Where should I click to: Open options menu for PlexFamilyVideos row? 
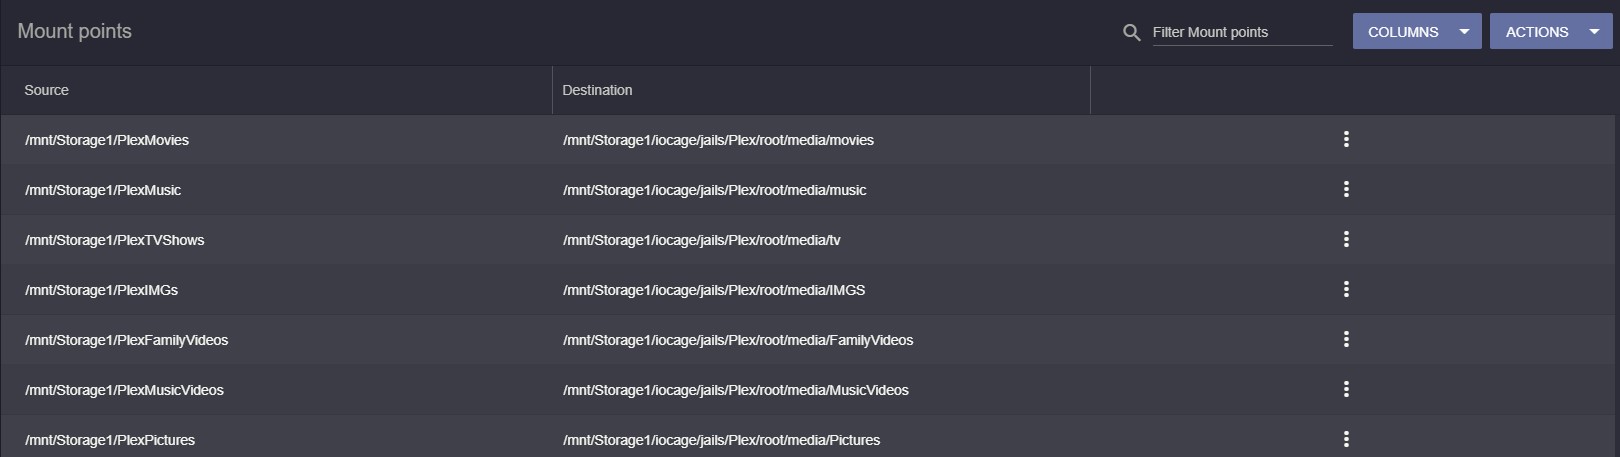coord(1346,339)
